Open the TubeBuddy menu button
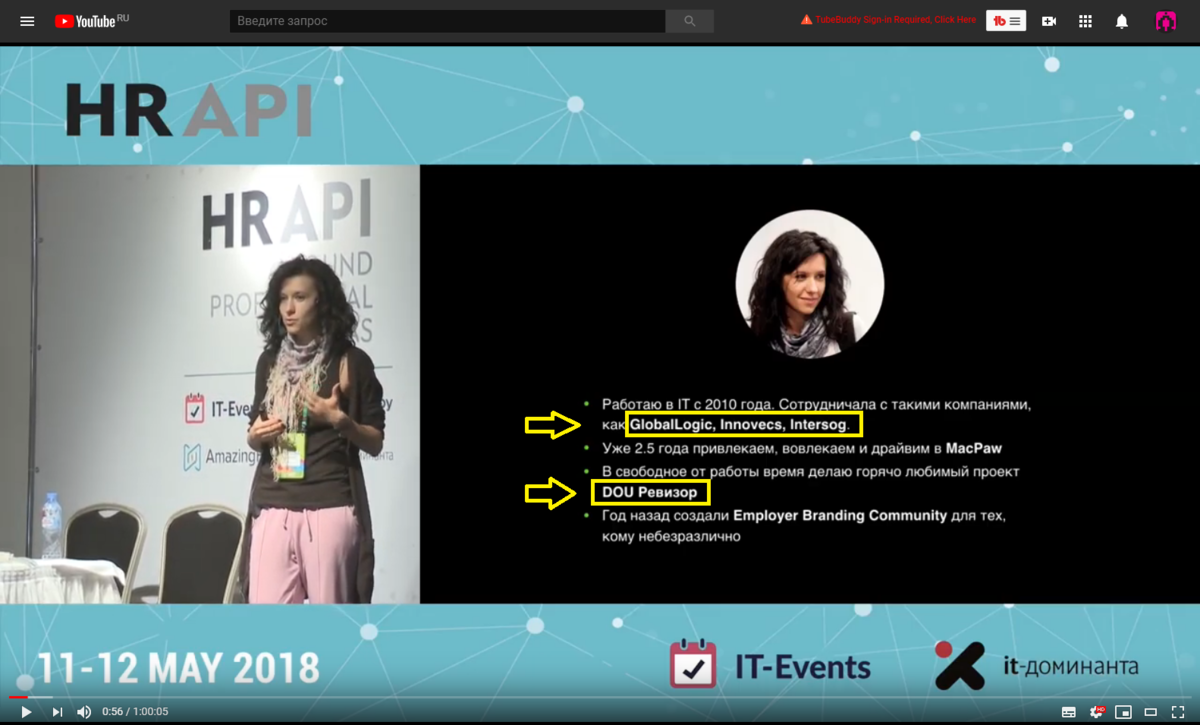Viewport: 1200px width, 725px height. [1006, 21]
